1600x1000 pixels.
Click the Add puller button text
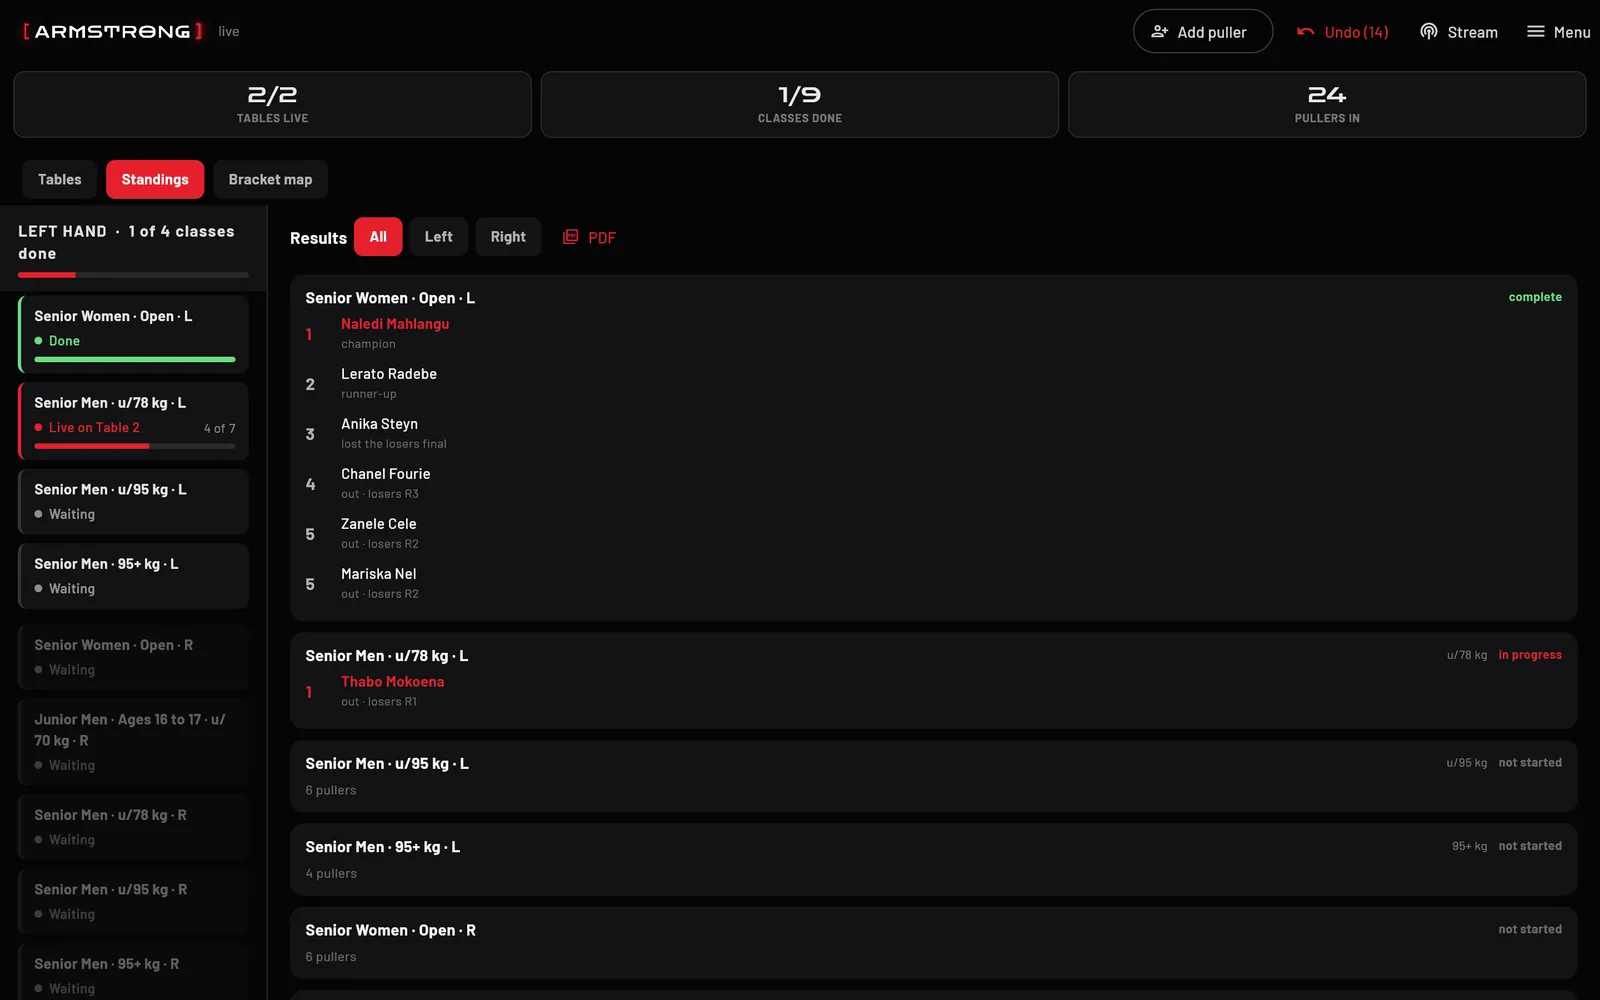click(x=1212, y=32)
